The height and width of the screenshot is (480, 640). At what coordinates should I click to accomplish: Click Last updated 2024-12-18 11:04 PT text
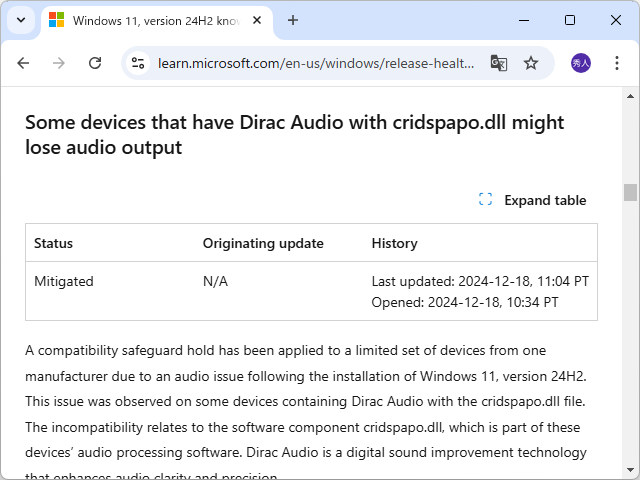[x=480, y=281]
